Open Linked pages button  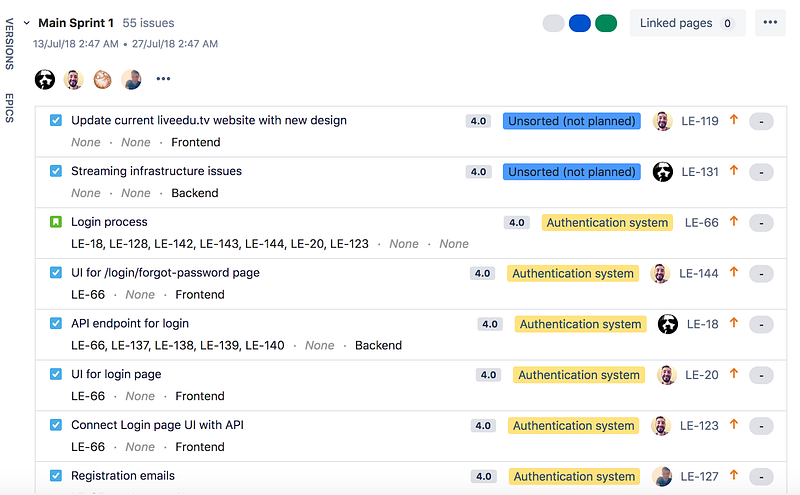tap(687, 23)
